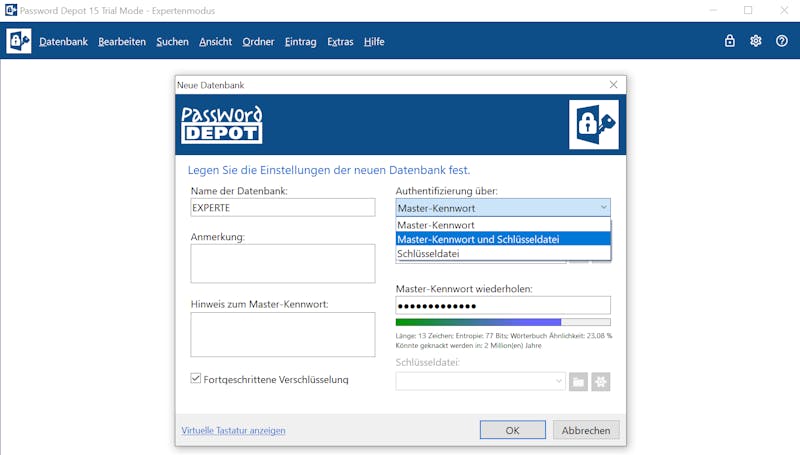The width and height of the screenshot is (800, 455).
Task: Focus the Name der Datenbank field
Action: click(x=283, y=208)
